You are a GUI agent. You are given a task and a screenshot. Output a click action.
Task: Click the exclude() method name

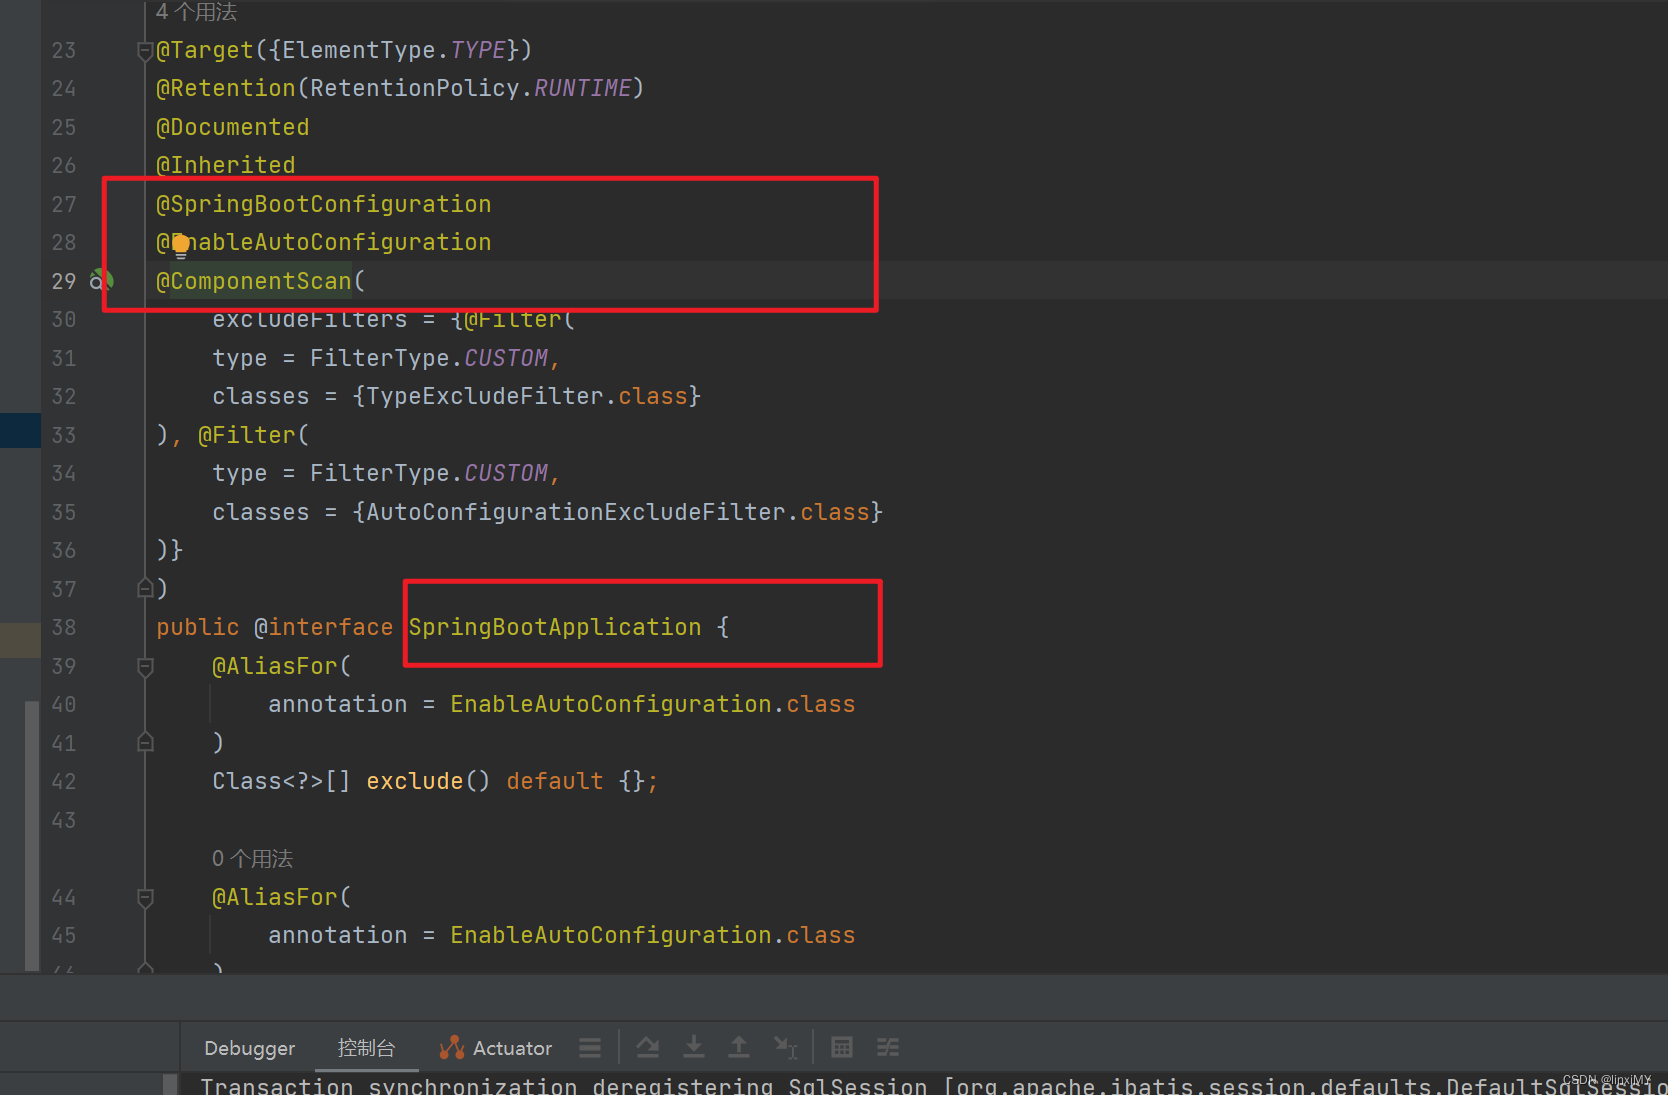coord(414,781)
